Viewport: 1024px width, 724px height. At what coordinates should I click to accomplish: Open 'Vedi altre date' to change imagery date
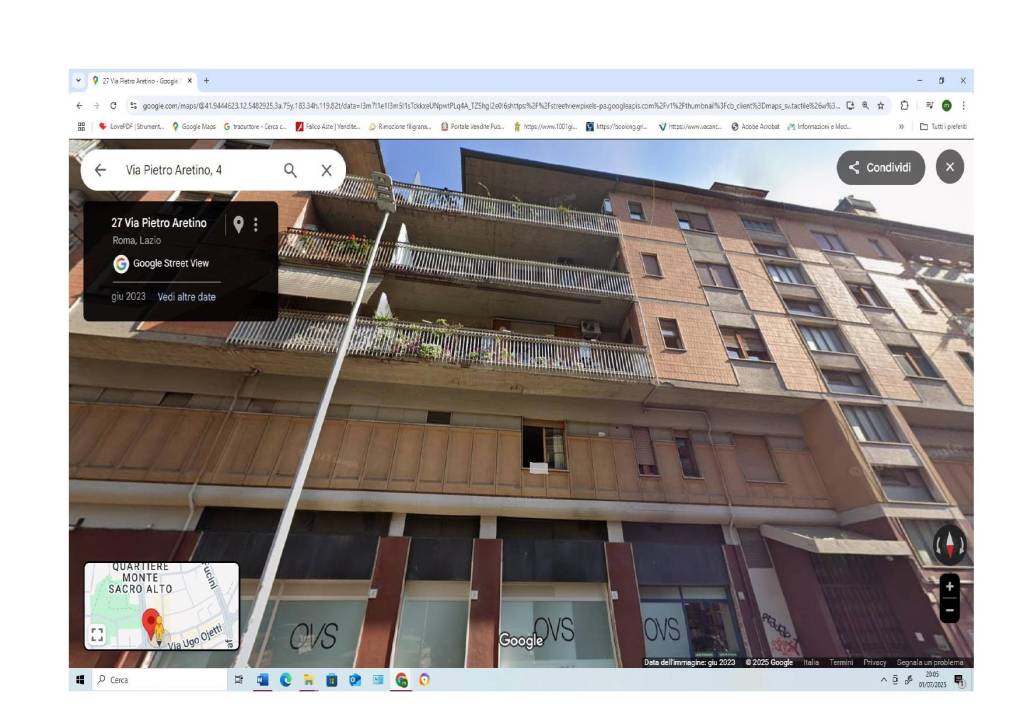189,297
